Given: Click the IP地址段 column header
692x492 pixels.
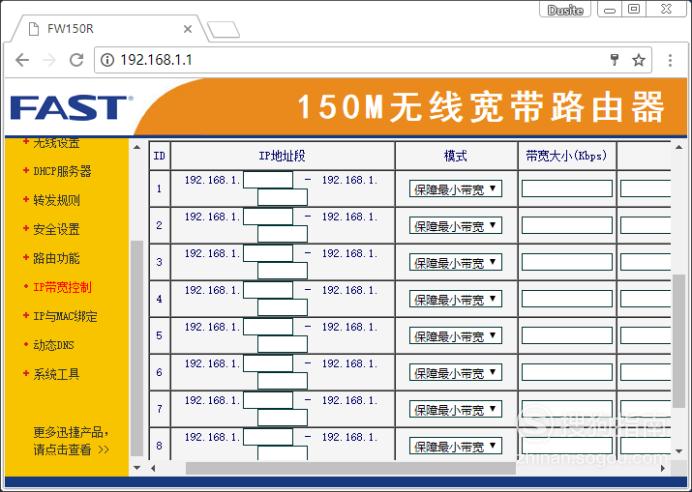Looking at the screenshot, I should pos(282,156).
